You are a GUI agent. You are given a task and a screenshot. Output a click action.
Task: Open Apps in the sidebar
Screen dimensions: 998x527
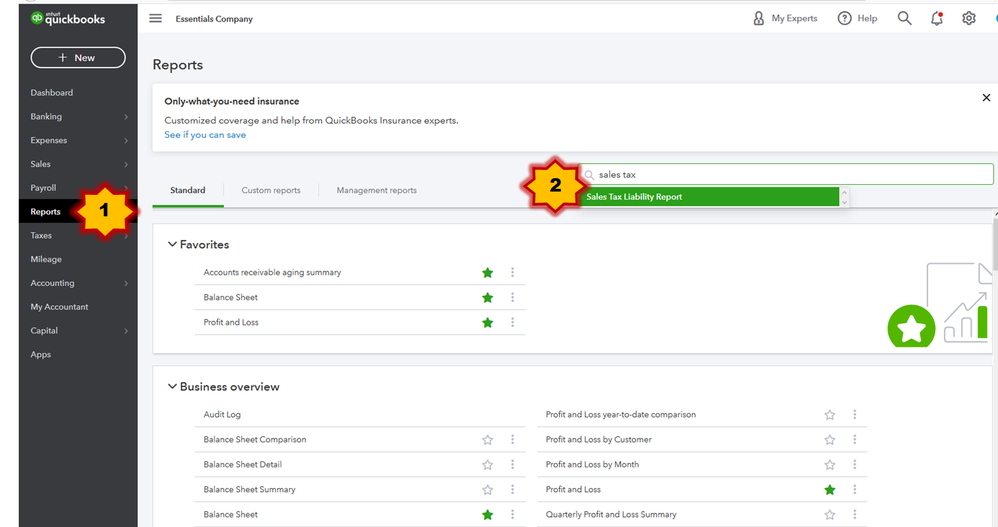[x=40, y=355]
